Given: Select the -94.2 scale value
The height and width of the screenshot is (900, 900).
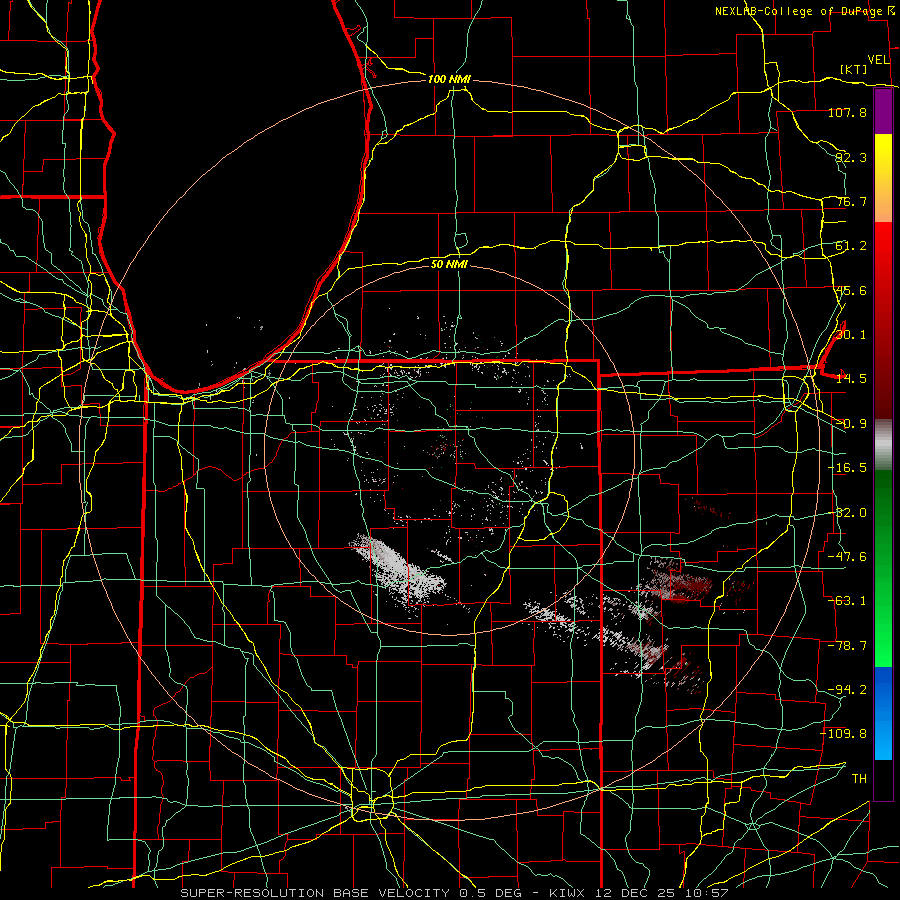Looking at the screenshot, I should tap(847, 690).
